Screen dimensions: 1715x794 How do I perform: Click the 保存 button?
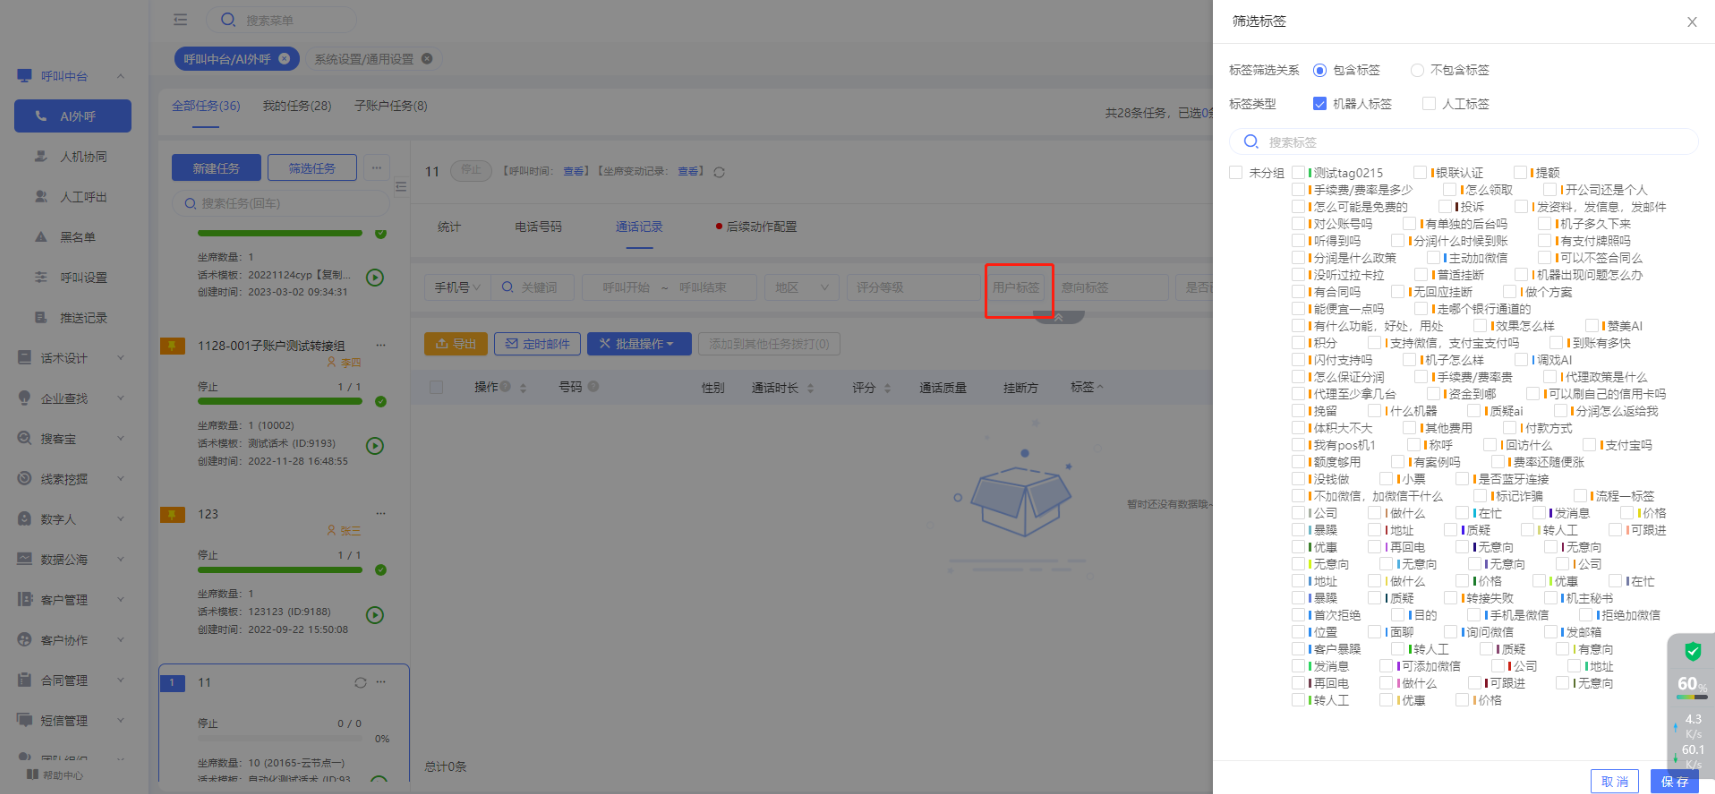(x=1674, y=781)
